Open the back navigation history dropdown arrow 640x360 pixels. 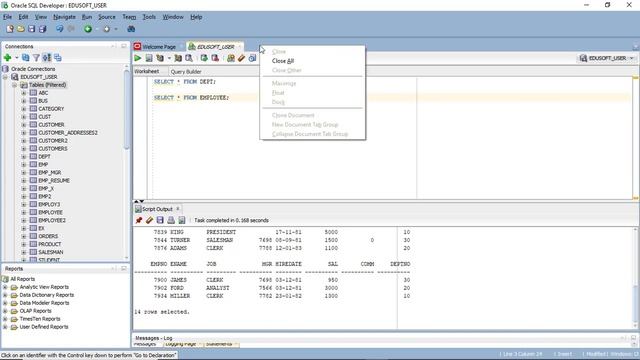pyautogui.click(x=97, y=29)
